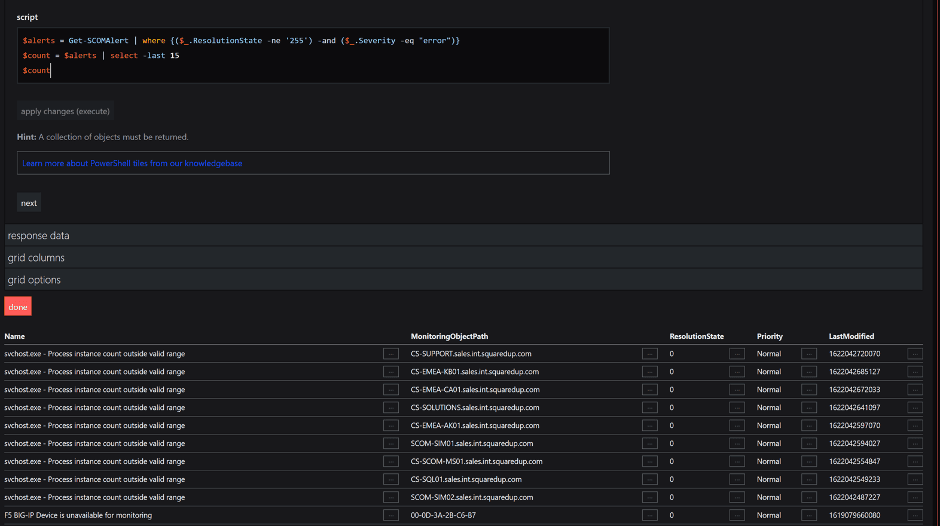Click ellipsis next to 00-0D-3A-2B-C6-B7 path

[x=649, y=516]
